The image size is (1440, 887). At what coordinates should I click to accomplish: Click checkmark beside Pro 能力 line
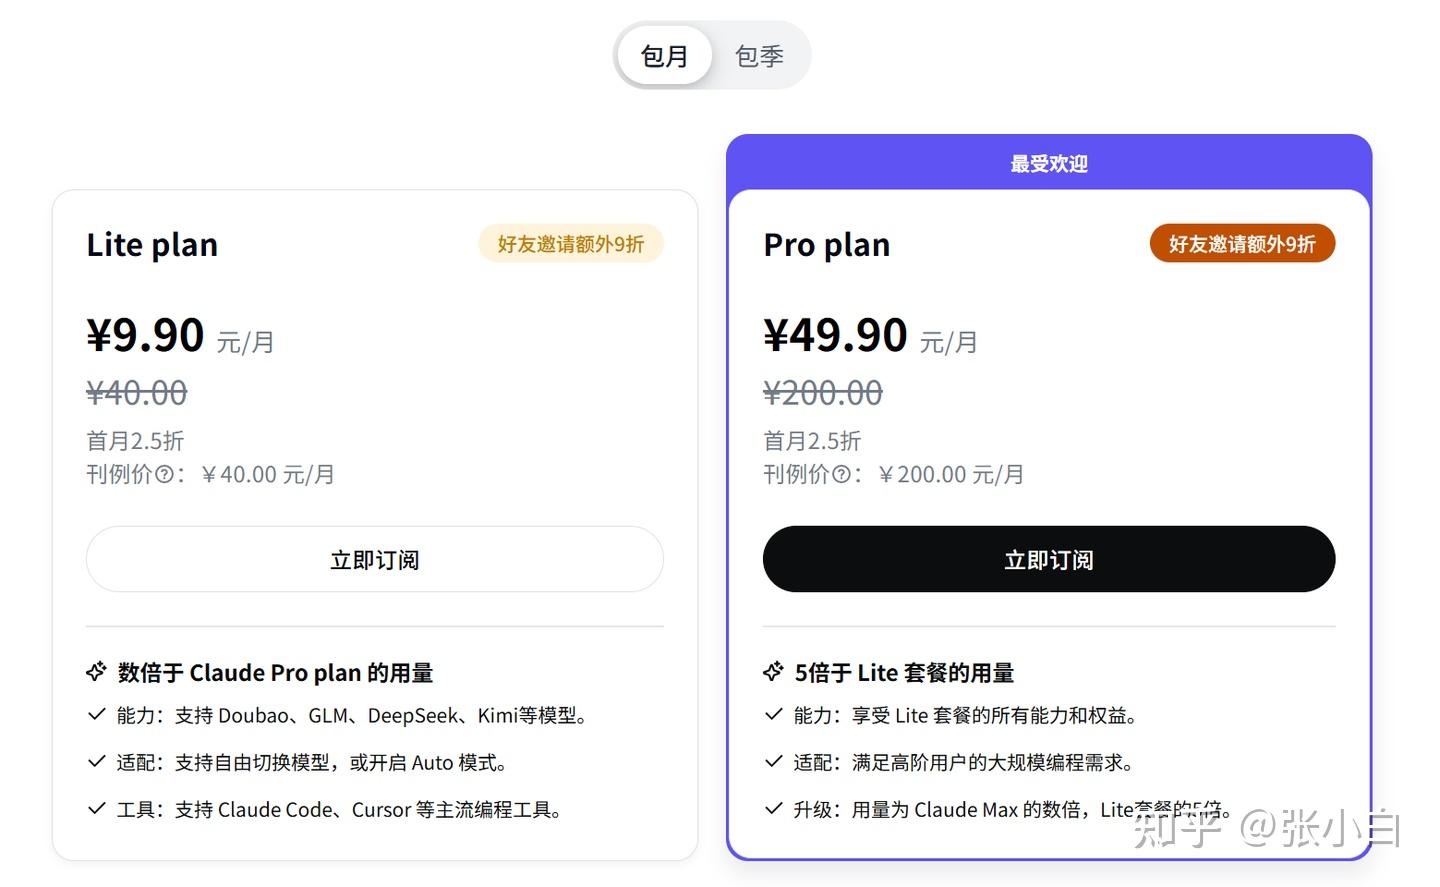coord(773,714)
